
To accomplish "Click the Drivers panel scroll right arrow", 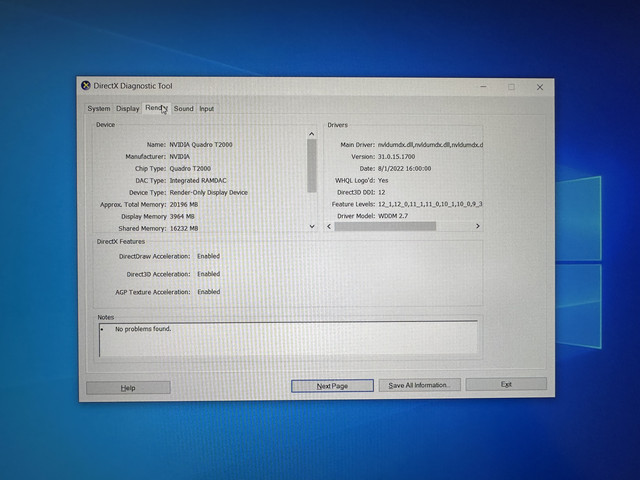I will coord(478,226).
